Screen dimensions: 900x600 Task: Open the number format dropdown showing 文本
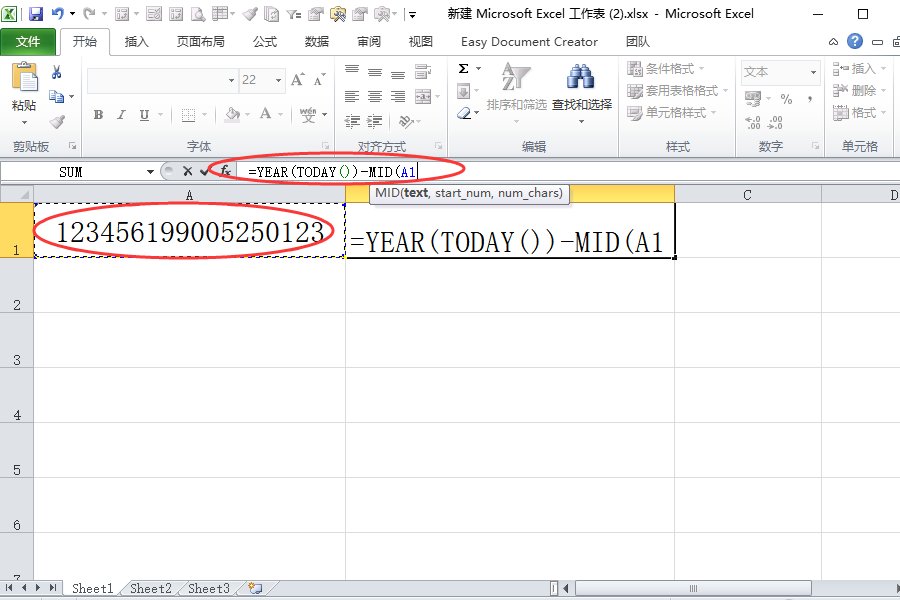pyautogui.click(x=811, y=72)
